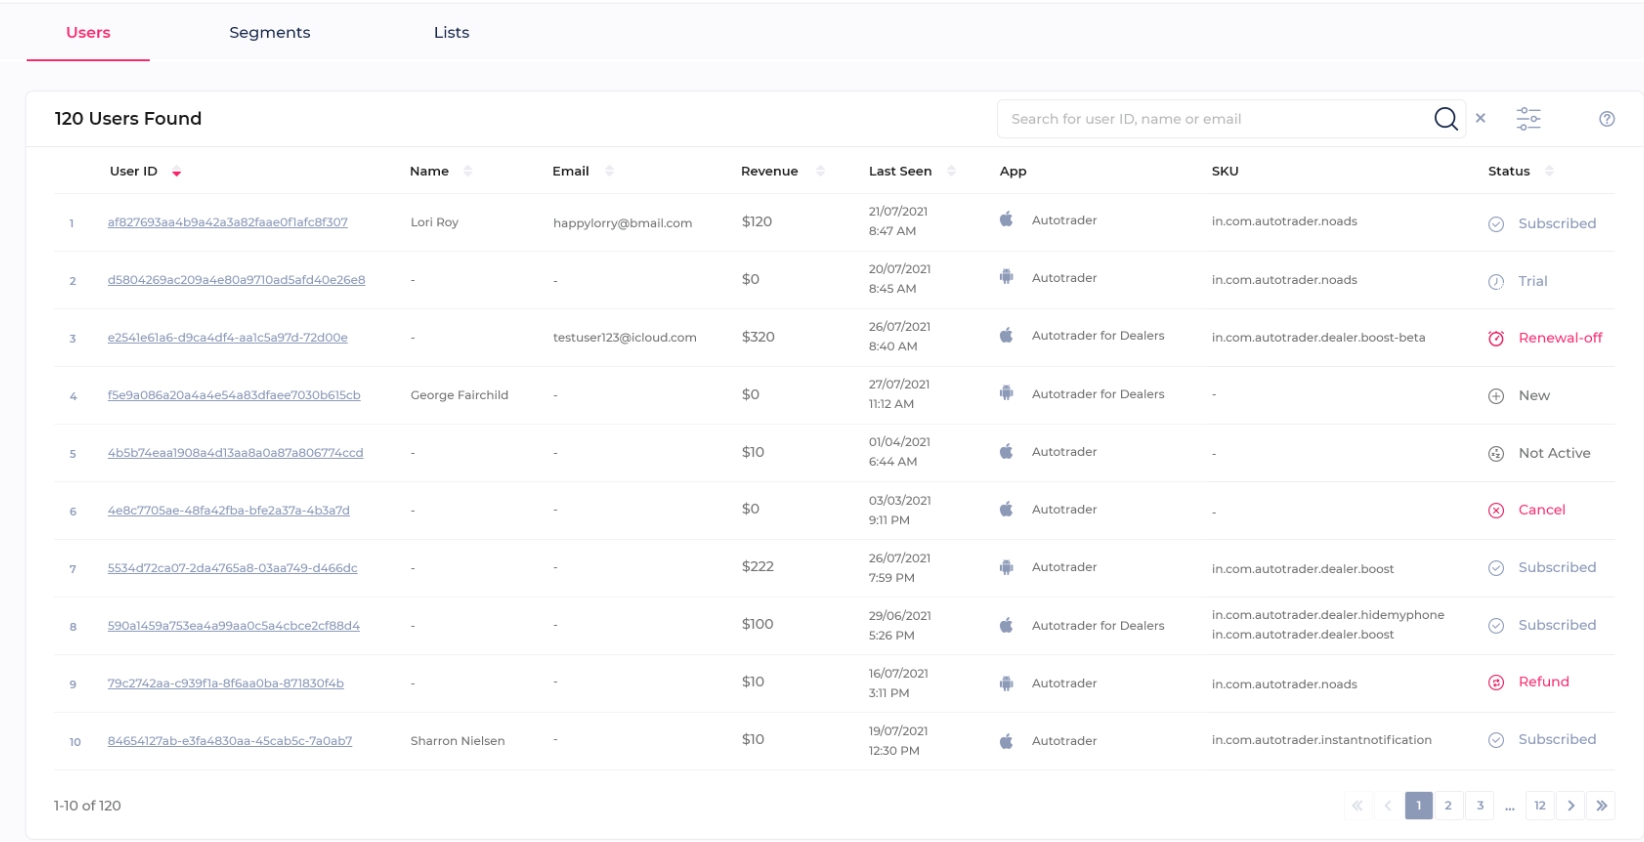Click the Cancel status icon in row 6

1496,511
